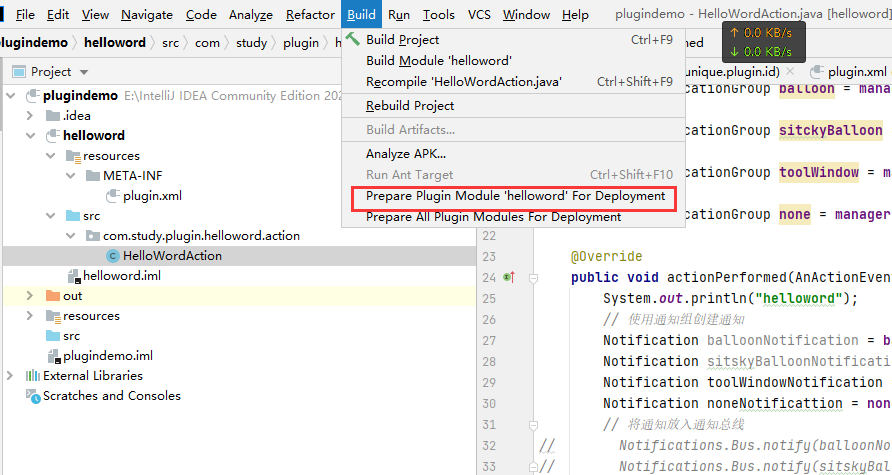Expand the .idea folder
This screenshot has width=892, height=475.
click(30, 115)
